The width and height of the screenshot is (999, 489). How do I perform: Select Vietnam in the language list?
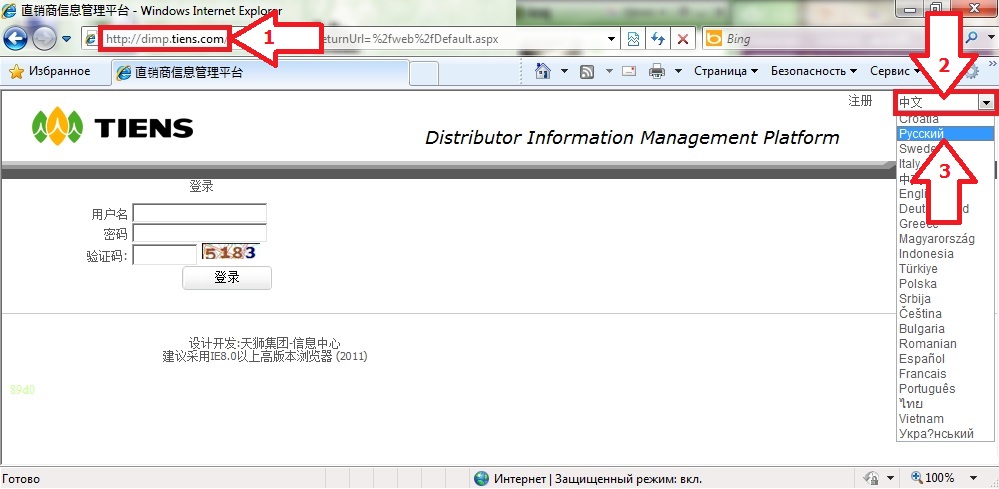point(945,418)
